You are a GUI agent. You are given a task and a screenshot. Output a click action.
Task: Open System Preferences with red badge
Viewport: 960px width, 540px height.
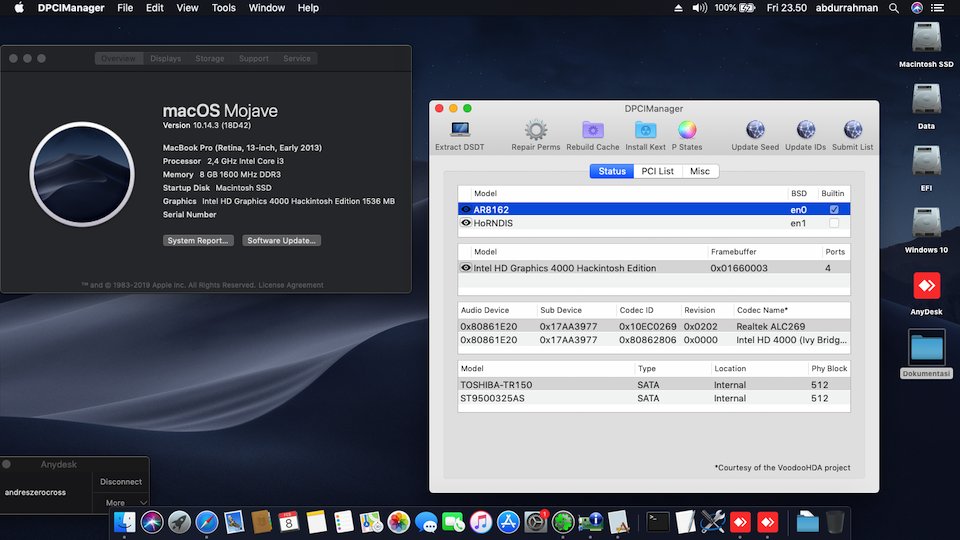[x=536, y=522]
